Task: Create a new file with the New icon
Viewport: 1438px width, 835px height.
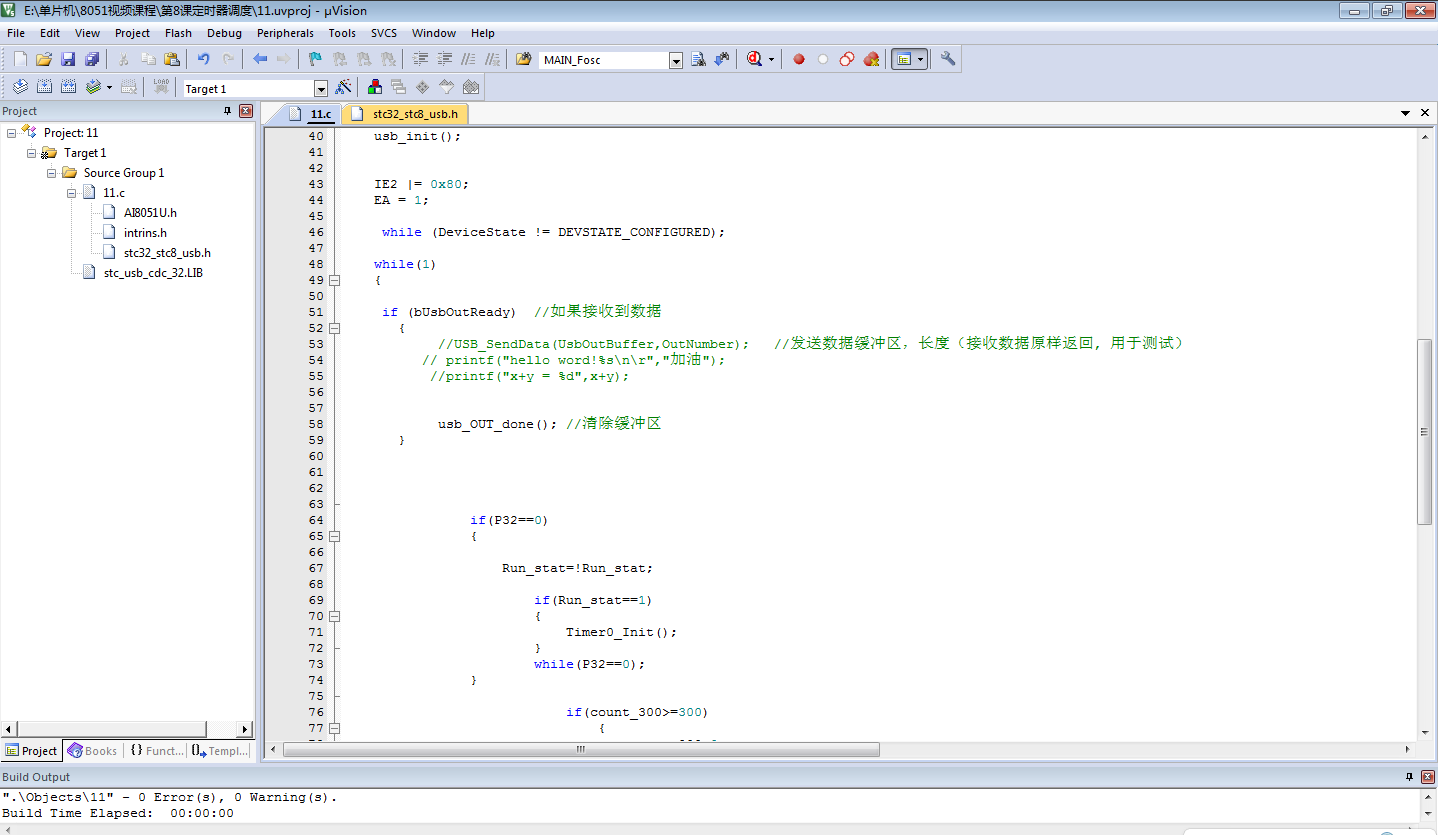Action: (x=20, y=60)
